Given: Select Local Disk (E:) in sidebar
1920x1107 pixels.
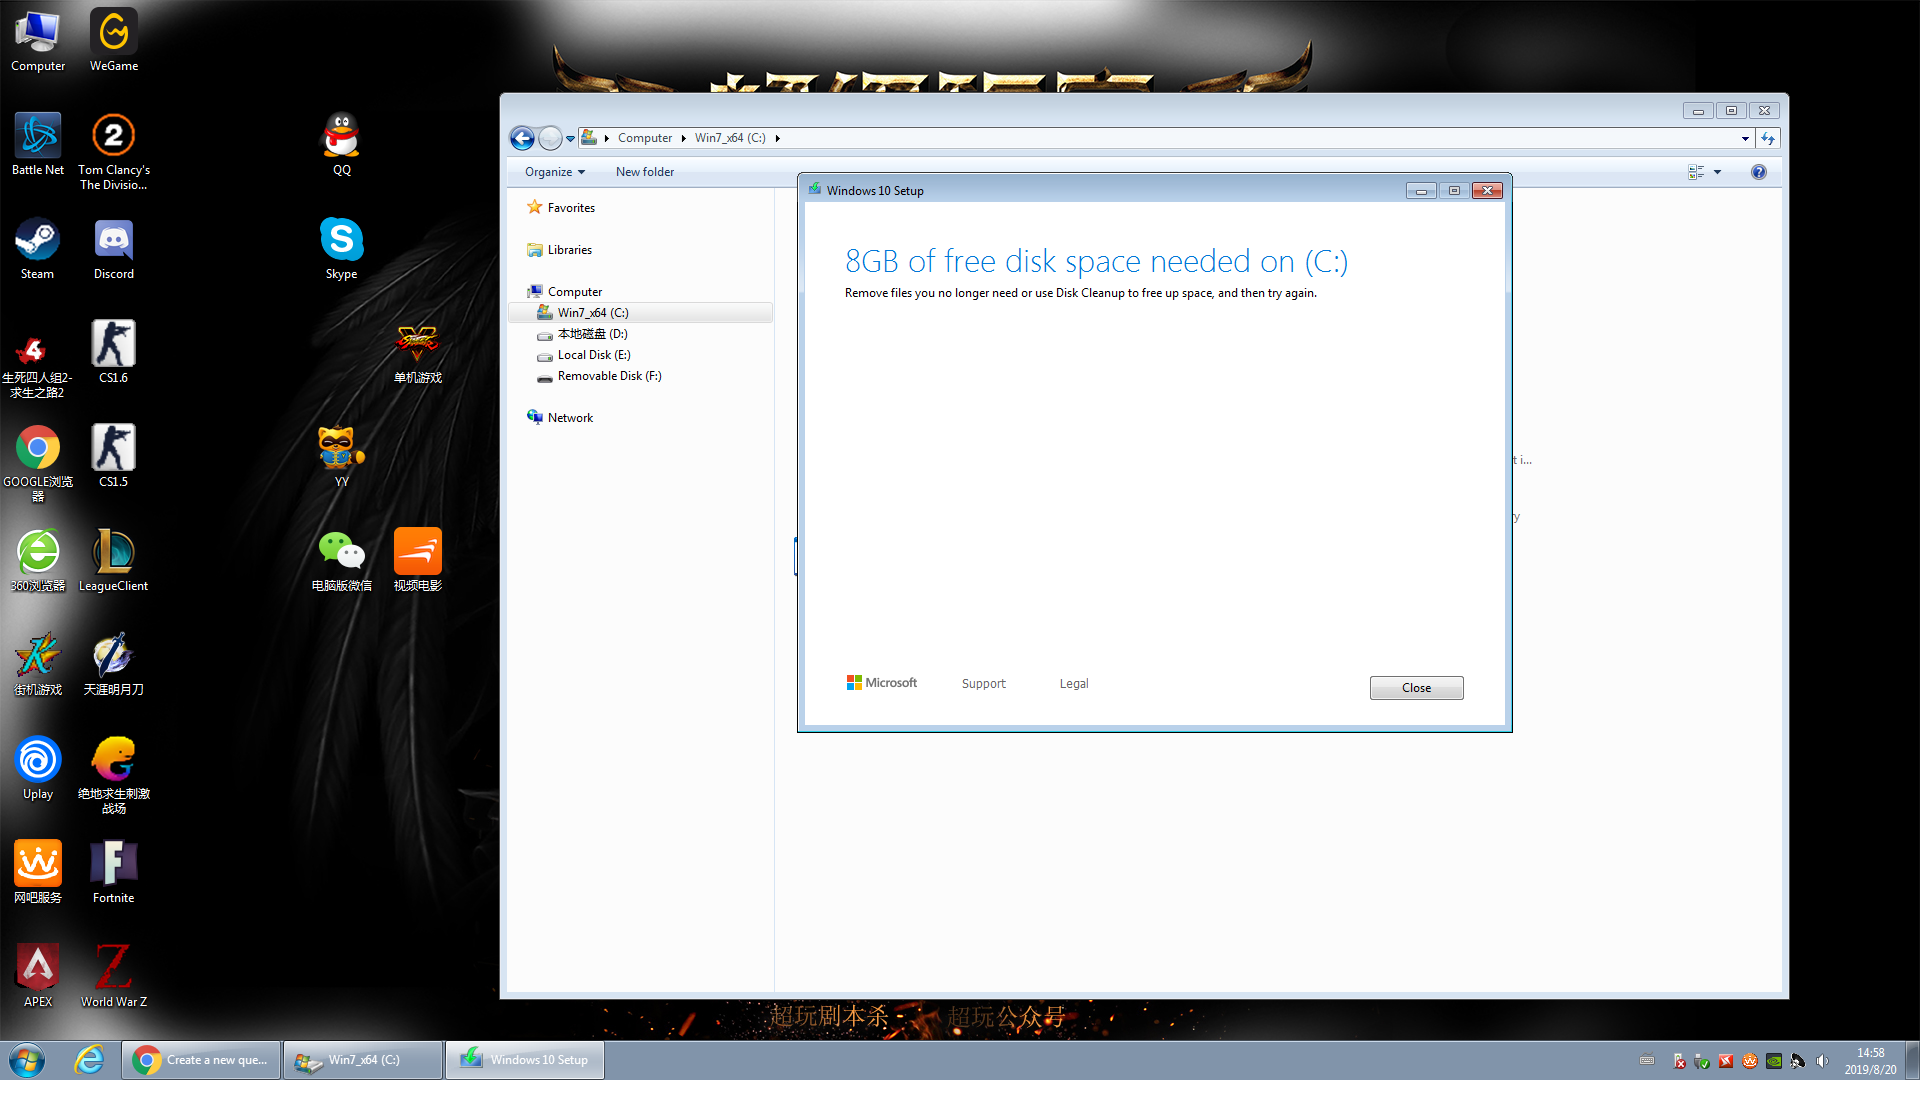Looking at the screenshot, I should pyautogui.click(x=593, y=355).
